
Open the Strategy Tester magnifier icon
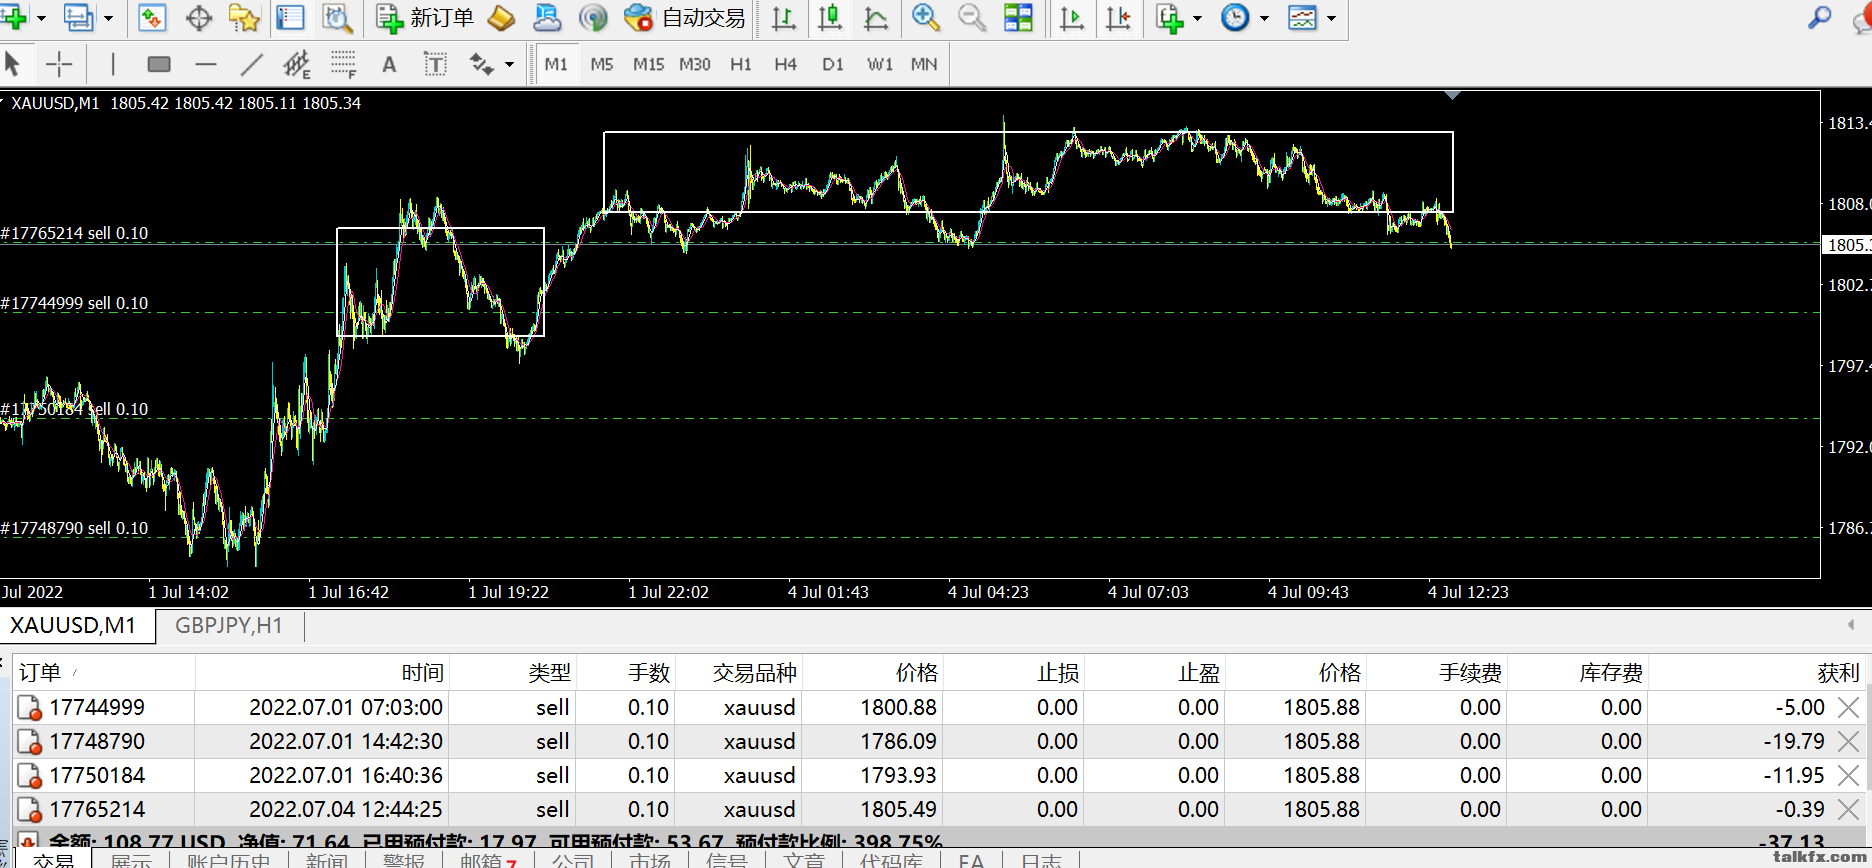(x=337, y=17)
